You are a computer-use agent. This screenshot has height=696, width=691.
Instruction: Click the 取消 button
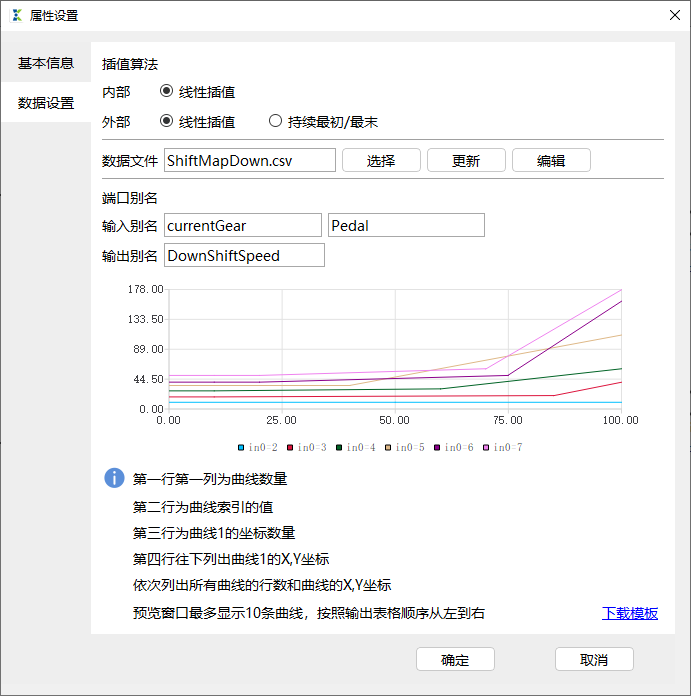click(x=594, y=659)
